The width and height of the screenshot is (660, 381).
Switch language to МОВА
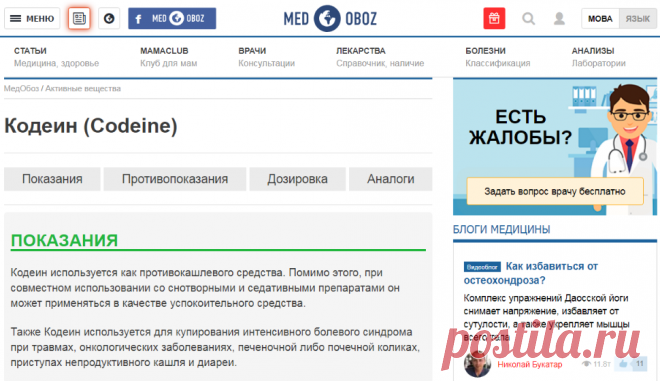[x=600, y=19]
